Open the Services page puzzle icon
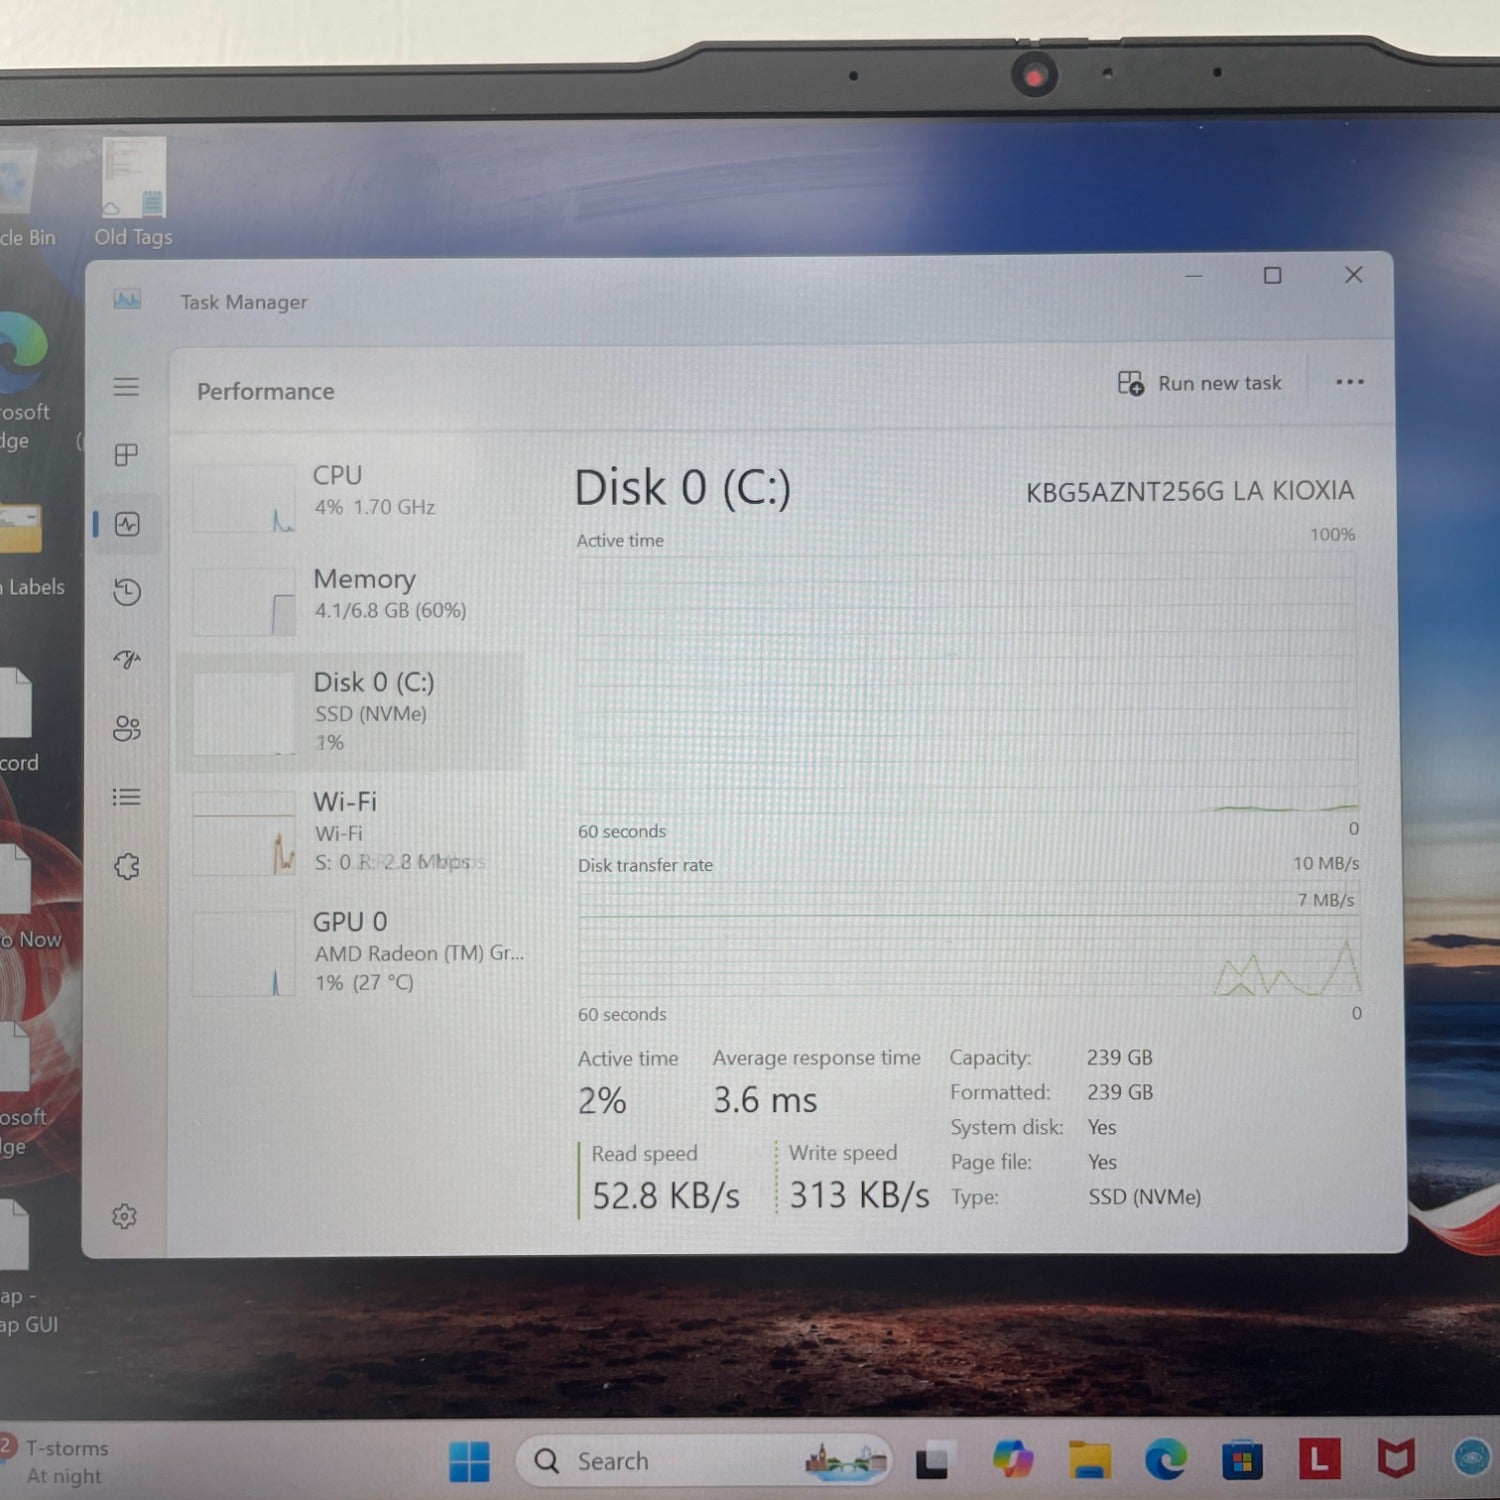The width and height of the screenshot is (1500, 1500). pyautogui.click(x=127, y=866)
